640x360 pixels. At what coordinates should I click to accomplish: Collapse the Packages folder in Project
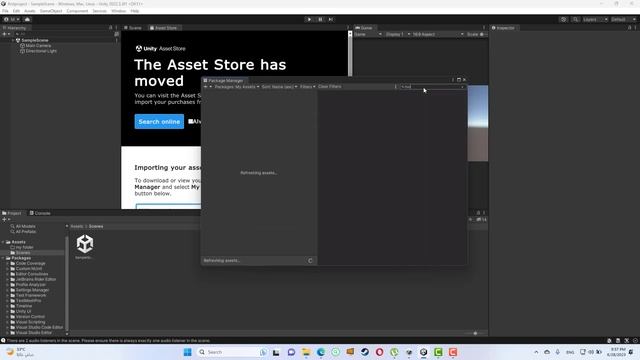3,258
